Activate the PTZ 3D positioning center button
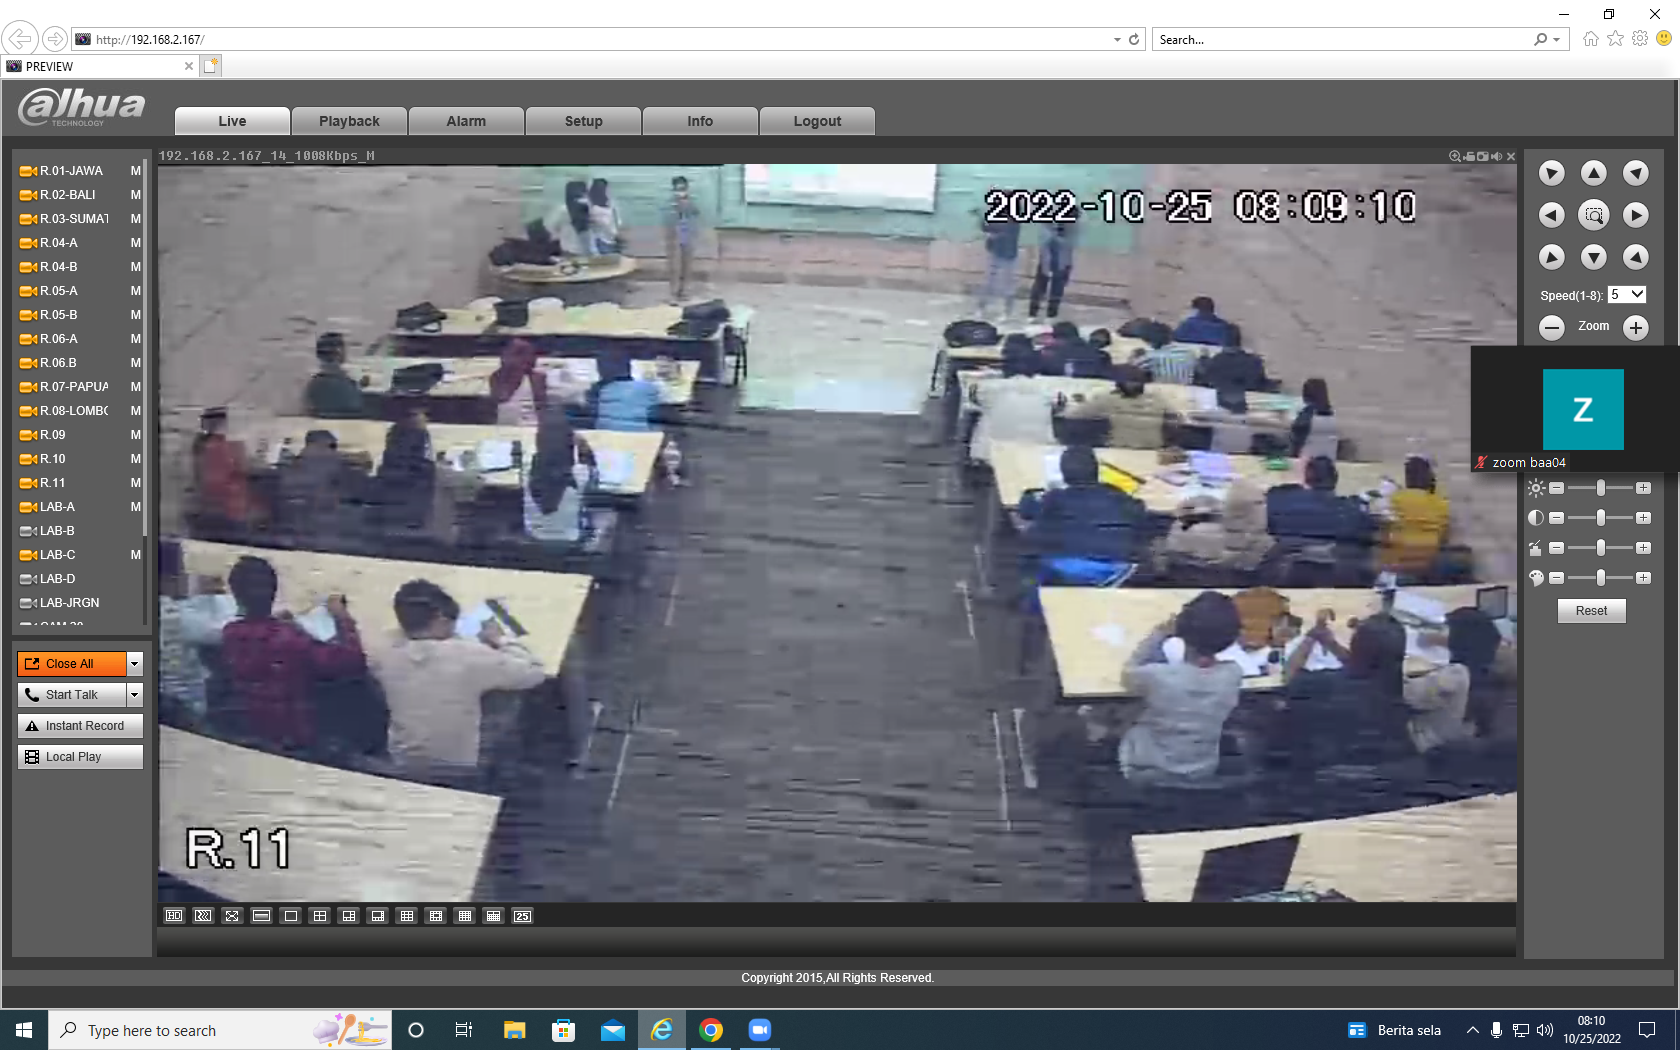This screenshot has height=1050, width=1680. point(1593,215)
